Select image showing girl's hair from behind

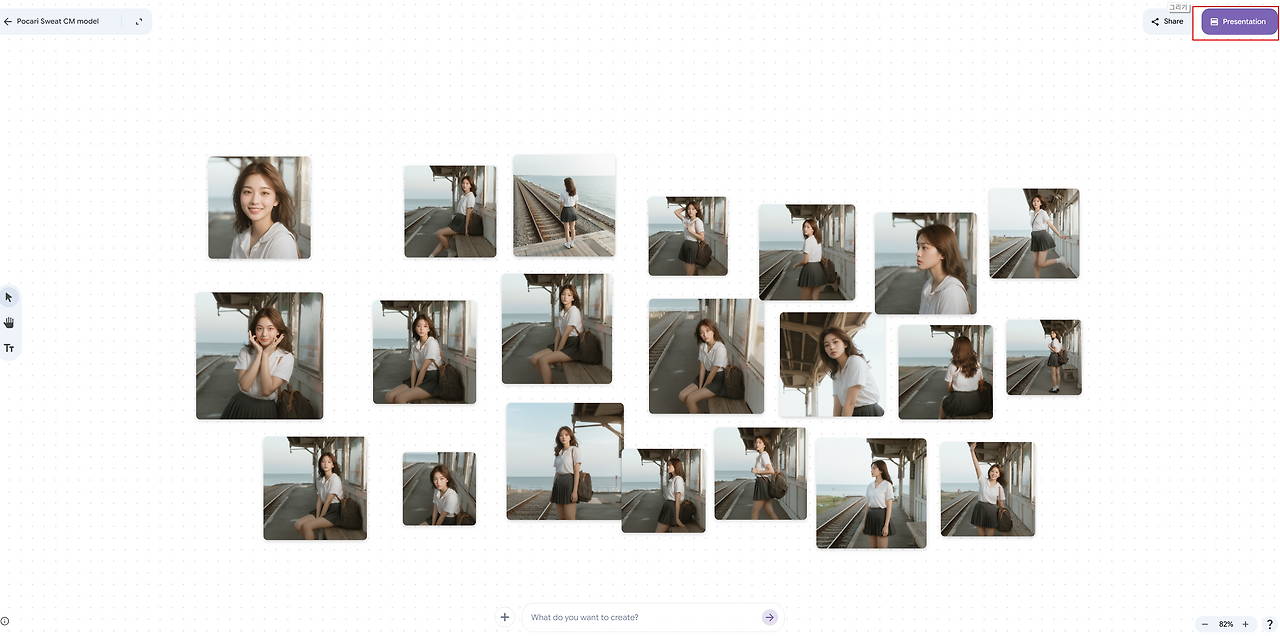pyautogui.click(x=945, y=372)
